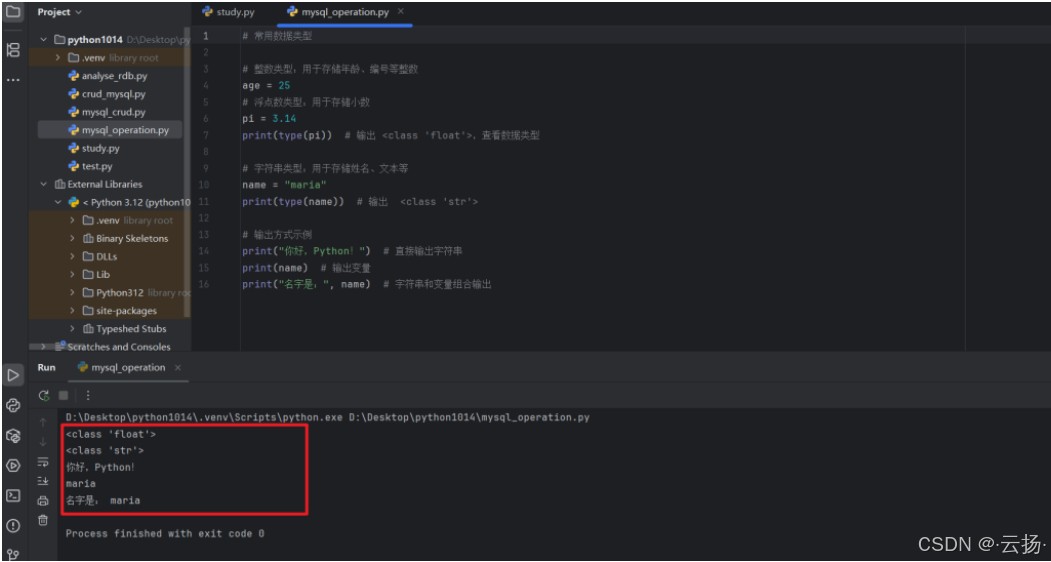1051x562 pixels.
Task: Expand Binary Skeletons node
Action: pos(72,238)
